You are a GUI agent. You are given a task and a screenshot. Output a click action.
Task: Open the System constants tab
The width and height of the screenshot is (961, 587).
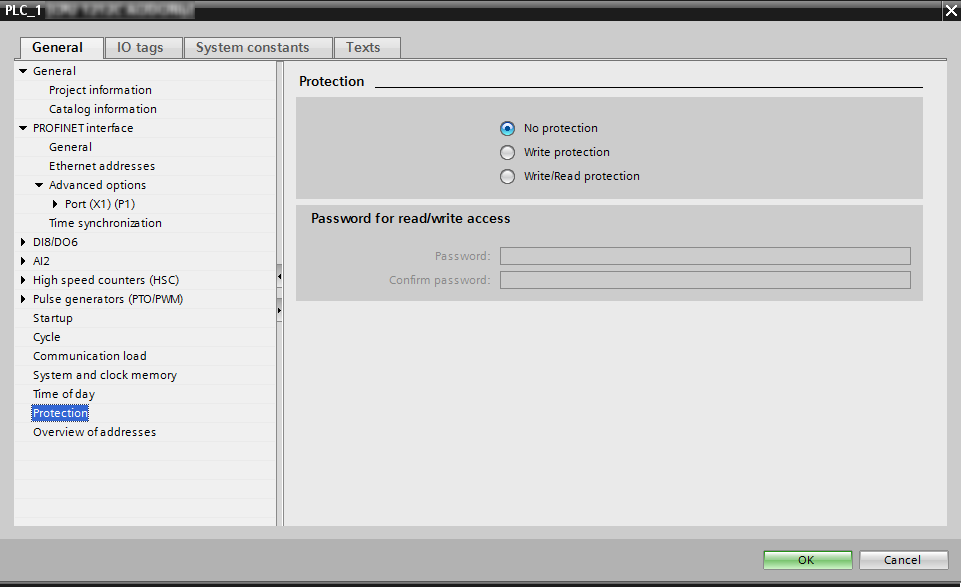tap(252, 47)
